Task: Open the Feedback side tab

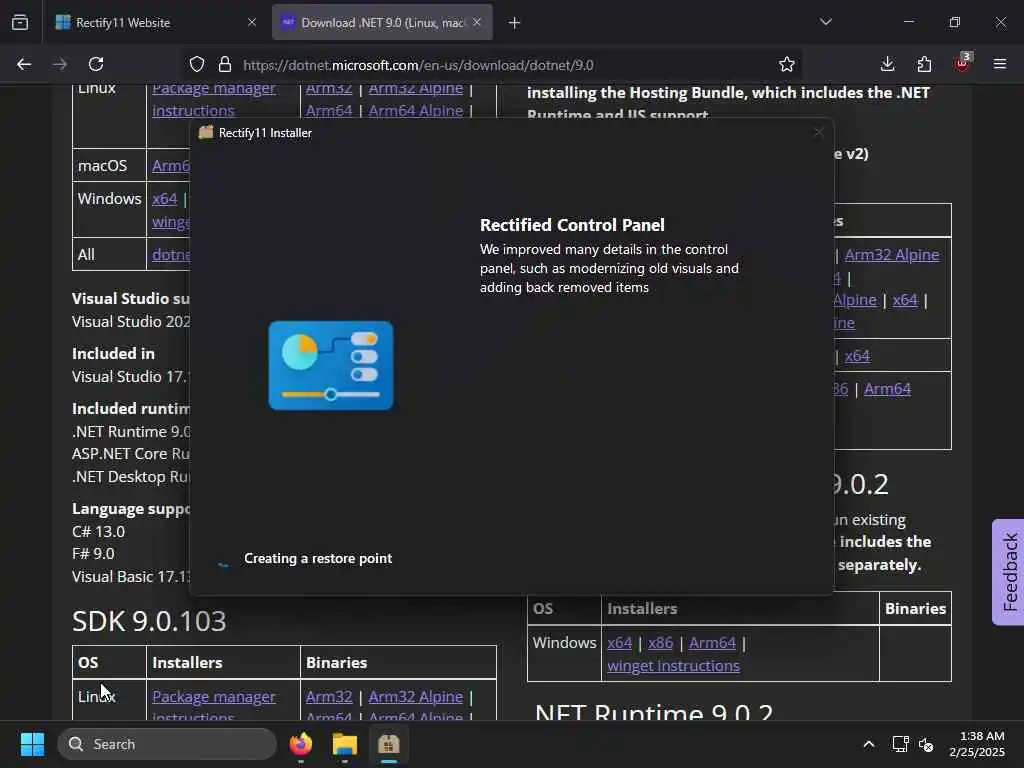Action: pyautogui.click(x=1008, y=572)
